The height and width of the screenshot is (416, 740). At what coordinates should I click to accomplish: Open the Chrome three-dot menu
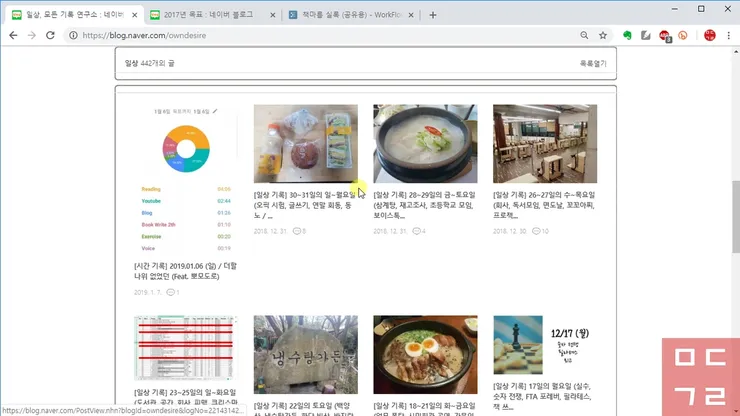729,35
